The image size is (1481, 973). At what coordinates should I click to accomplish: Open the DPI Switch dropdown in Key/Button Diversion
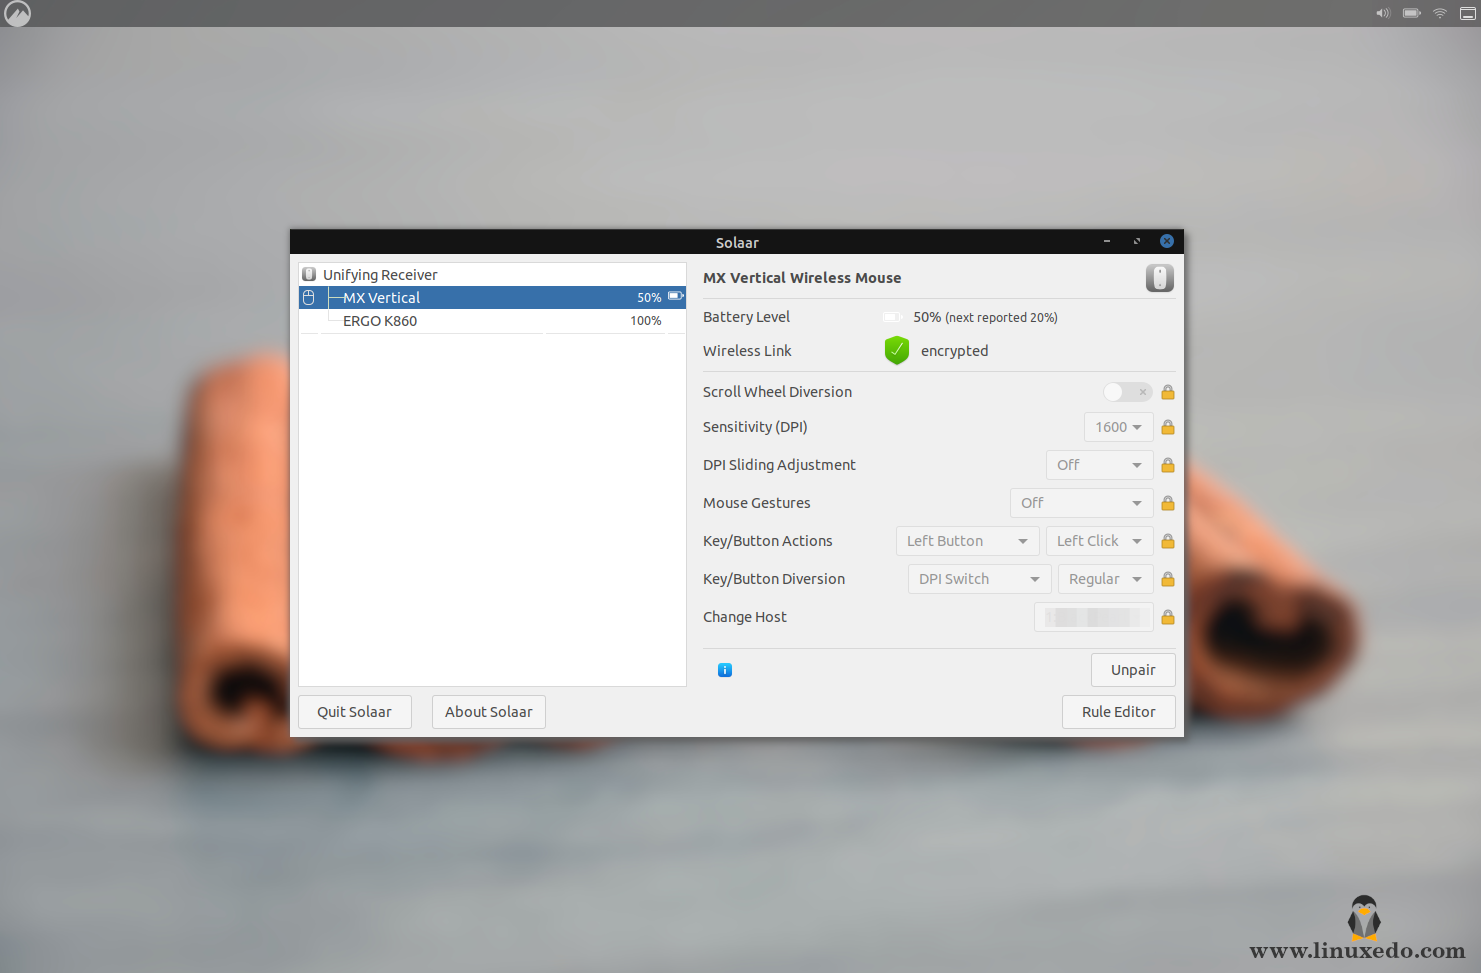point(979,579)
